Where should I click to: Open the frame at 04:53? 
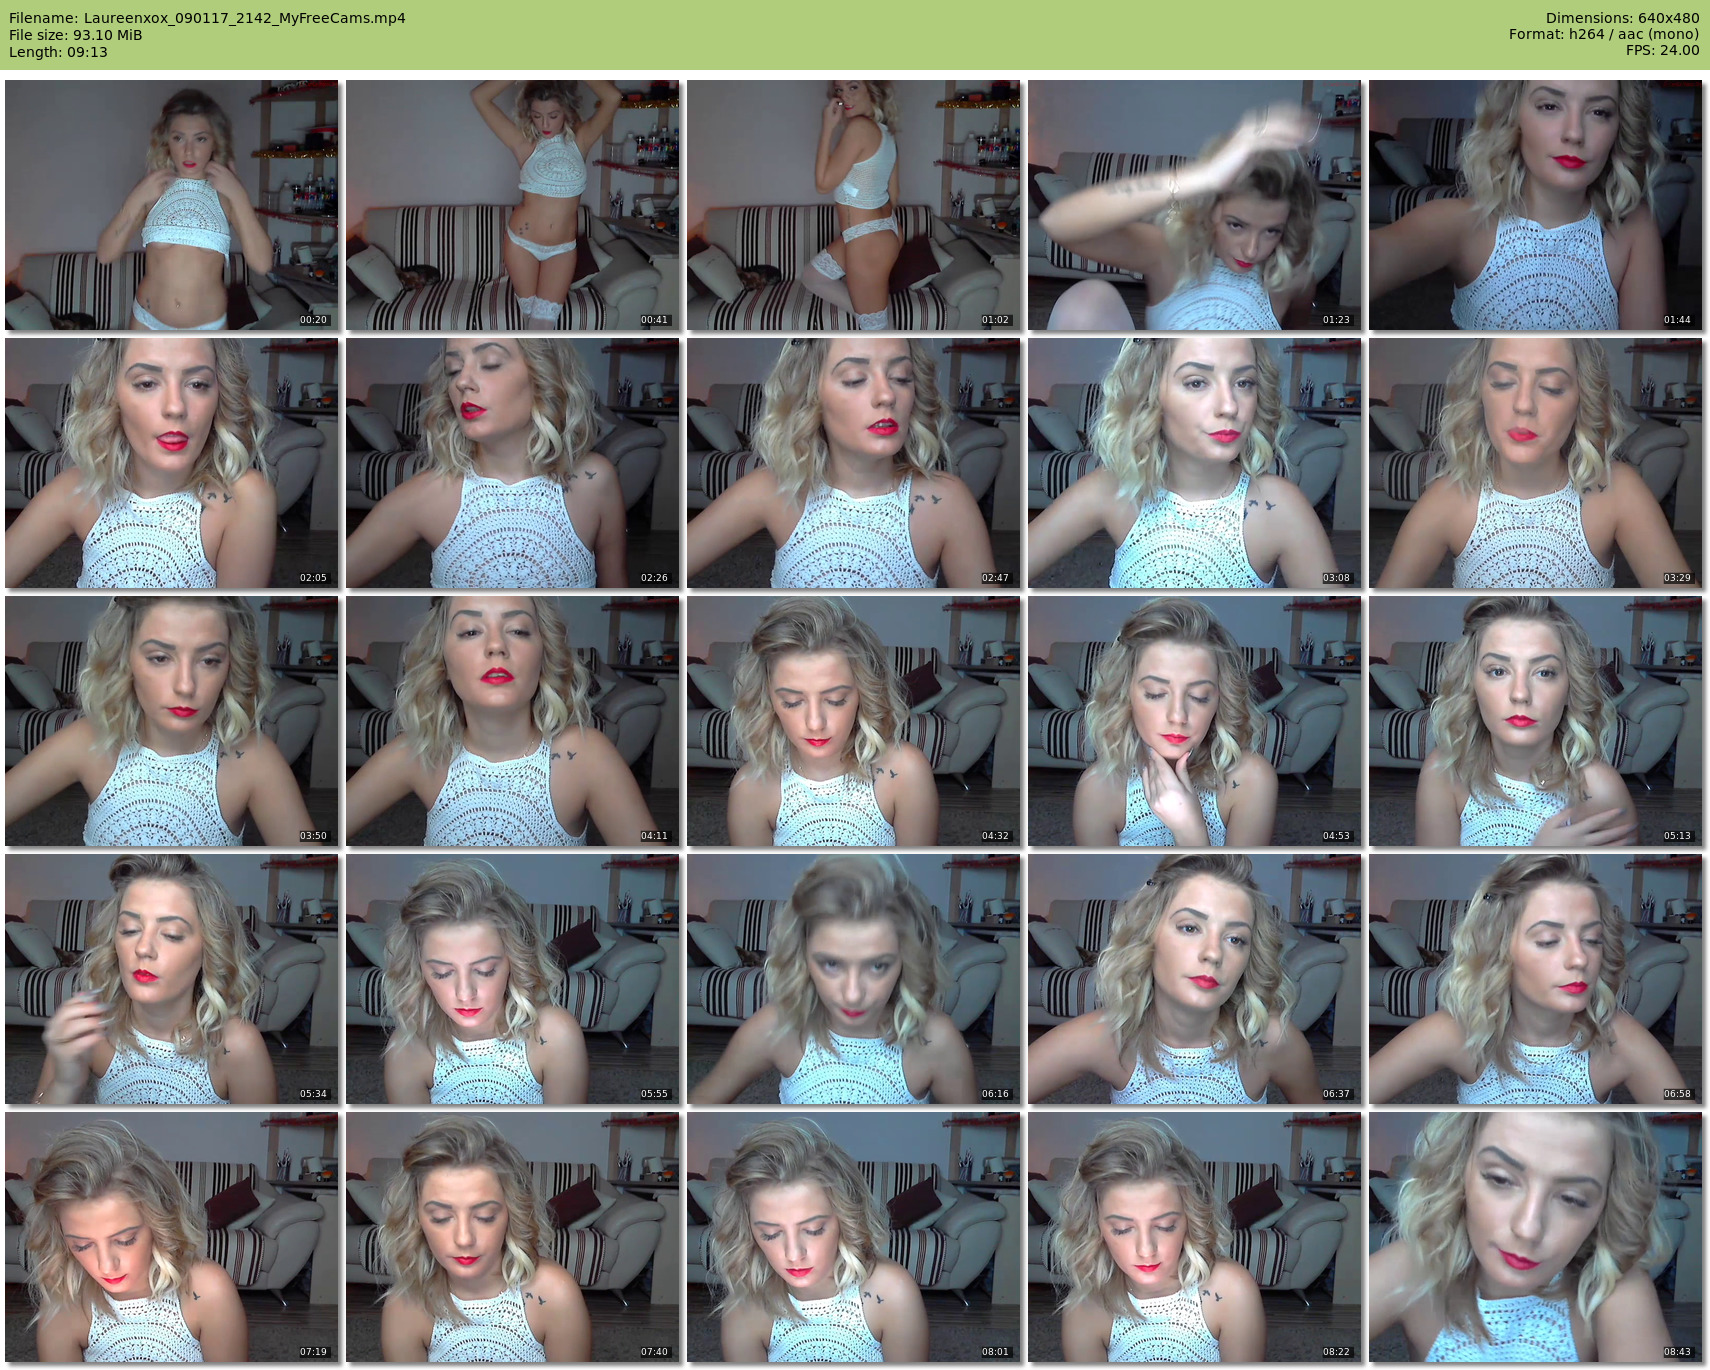click(1194, 721)
